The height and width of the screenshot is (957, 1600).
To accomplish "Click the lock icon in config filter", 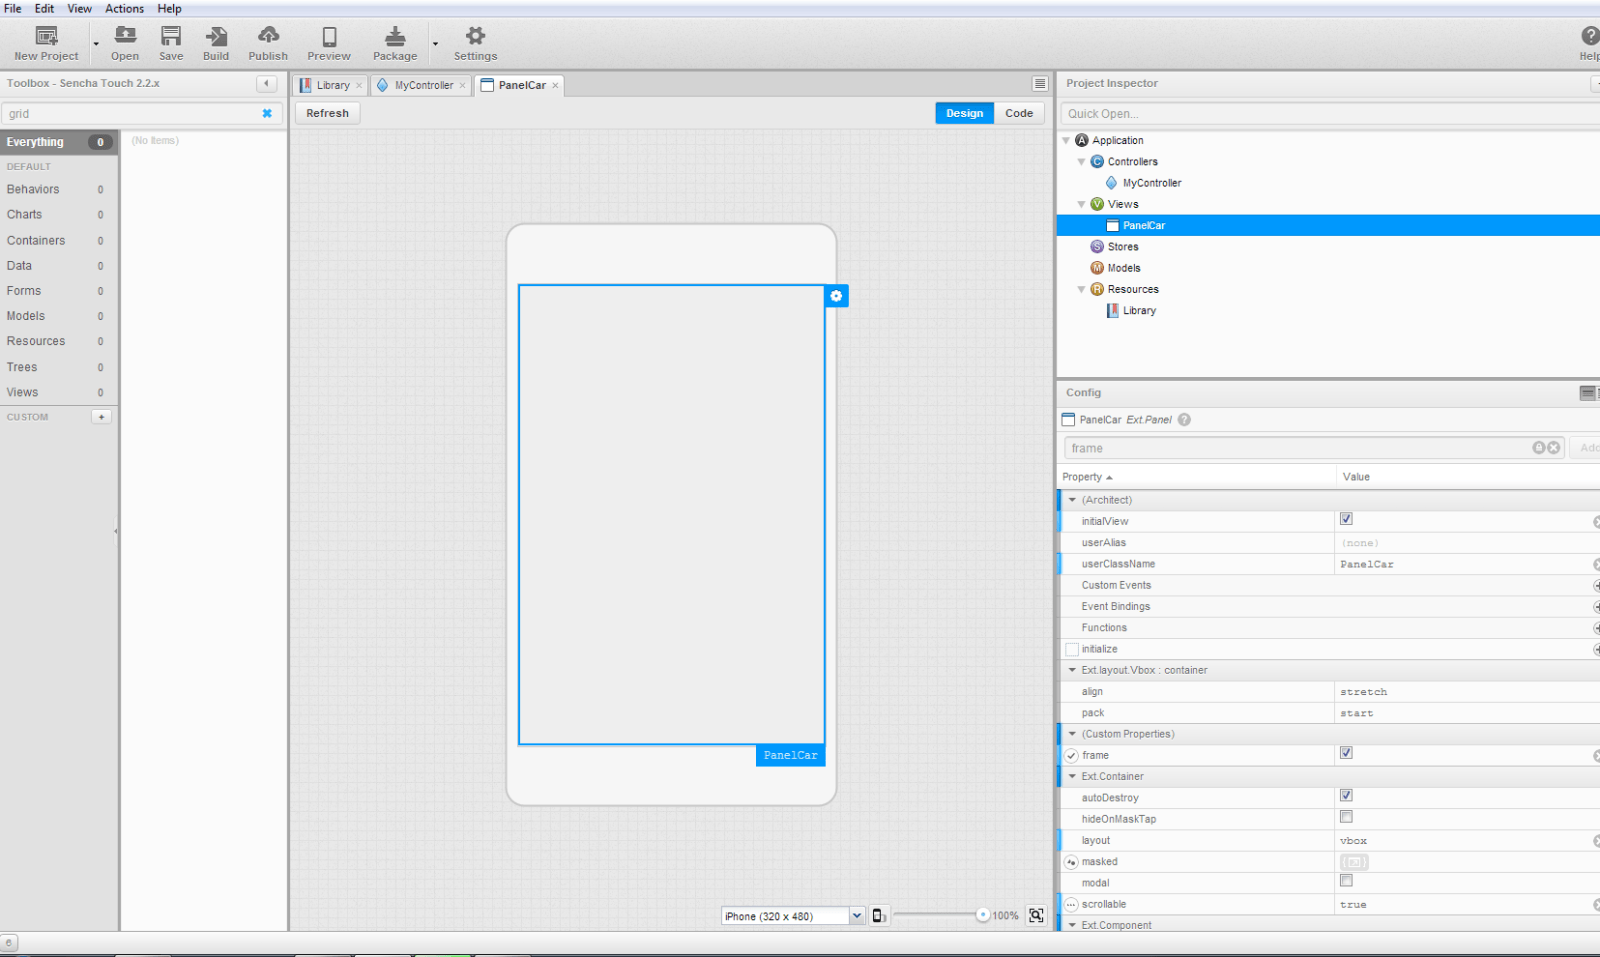I will pos(1539,448).
